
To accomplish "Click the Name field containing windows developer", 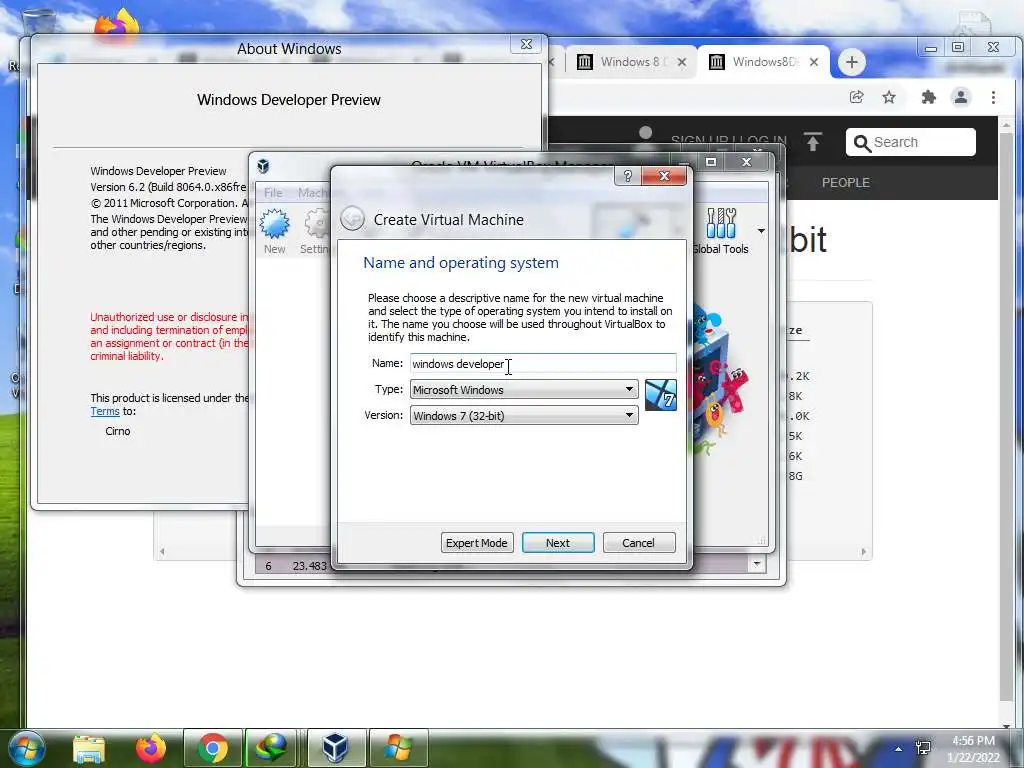I will 543,364.
